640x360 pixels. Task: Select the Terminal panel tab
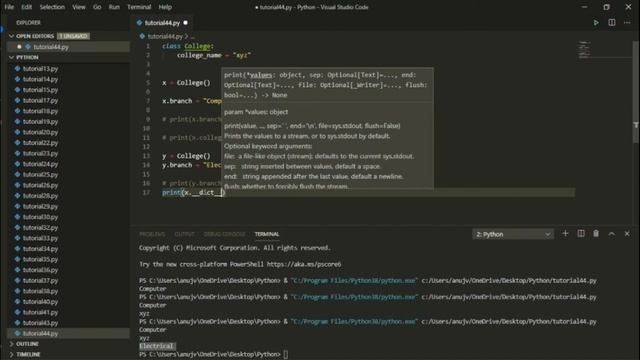click(x=267, y=234)
